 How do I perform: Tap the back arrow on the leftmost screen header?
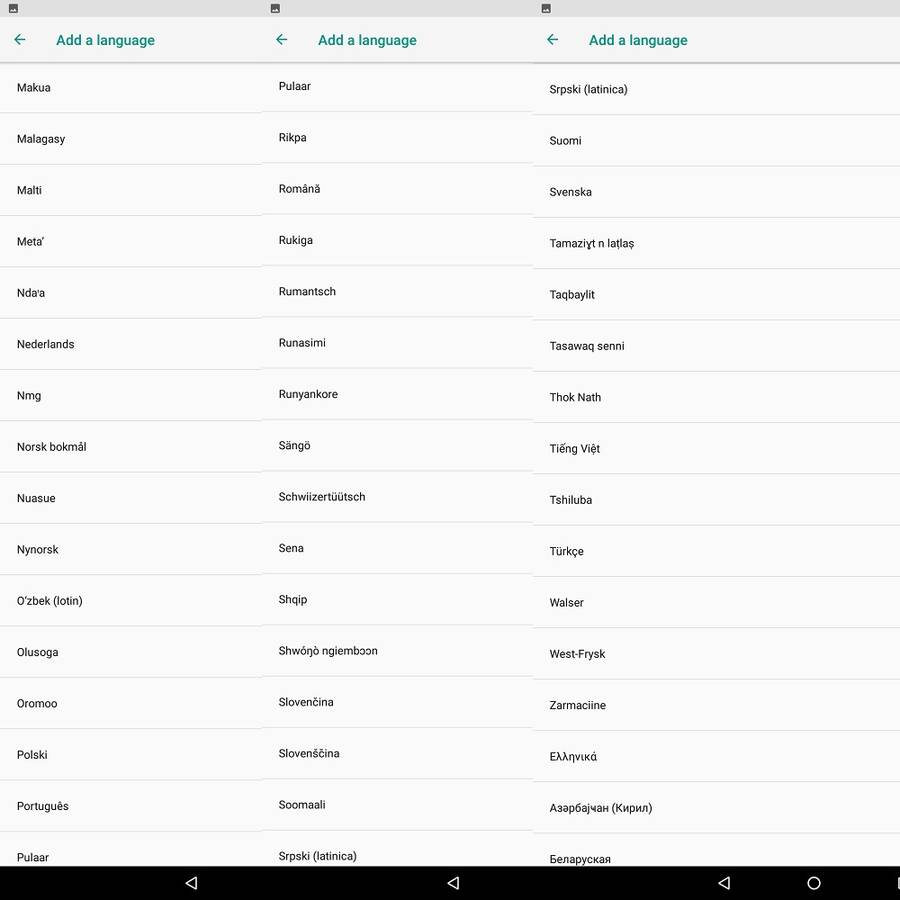click(x=20, y=40)
